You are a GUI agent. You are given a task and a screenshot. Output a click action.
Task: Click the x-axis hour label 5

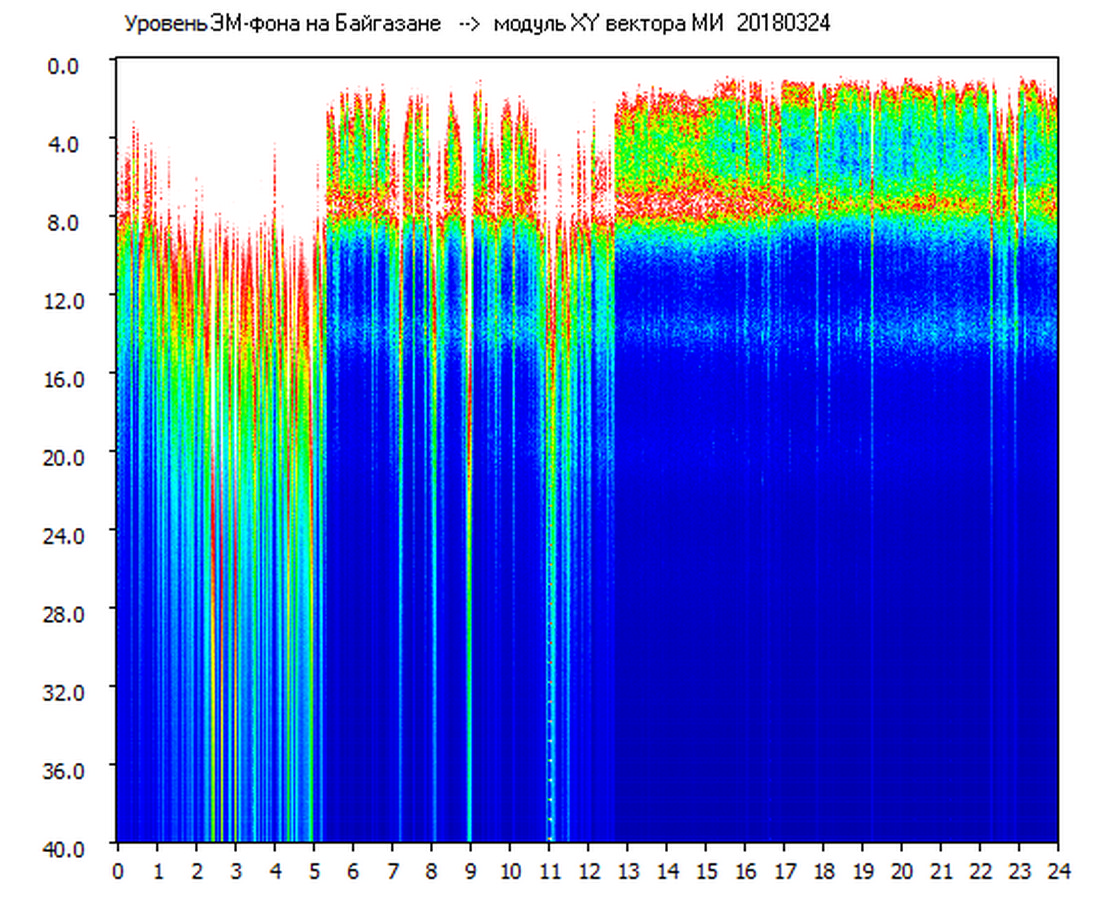coord(314,871)
